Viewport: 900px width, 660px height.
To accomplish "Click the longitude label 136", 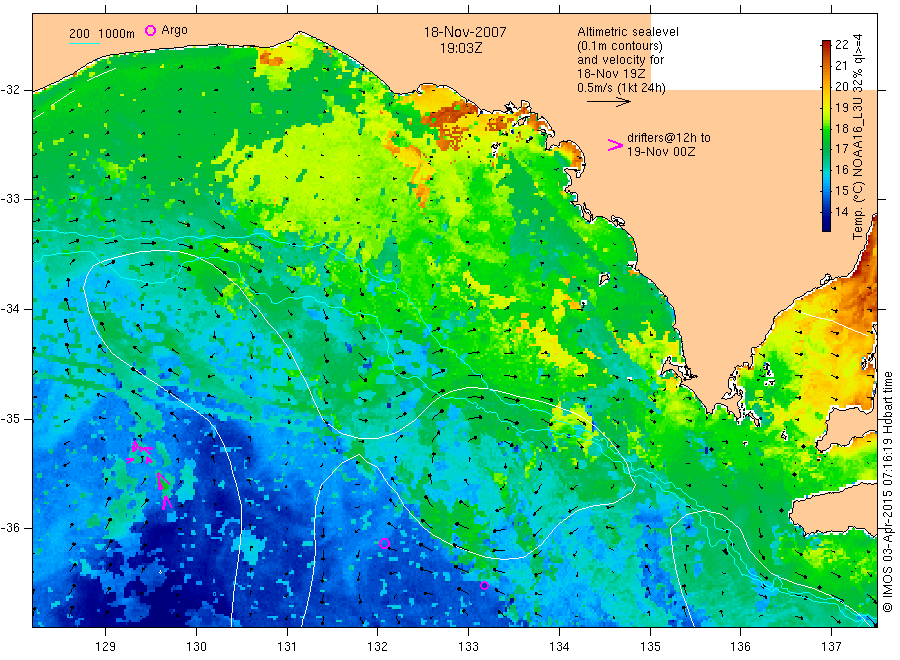I will 740,647.
